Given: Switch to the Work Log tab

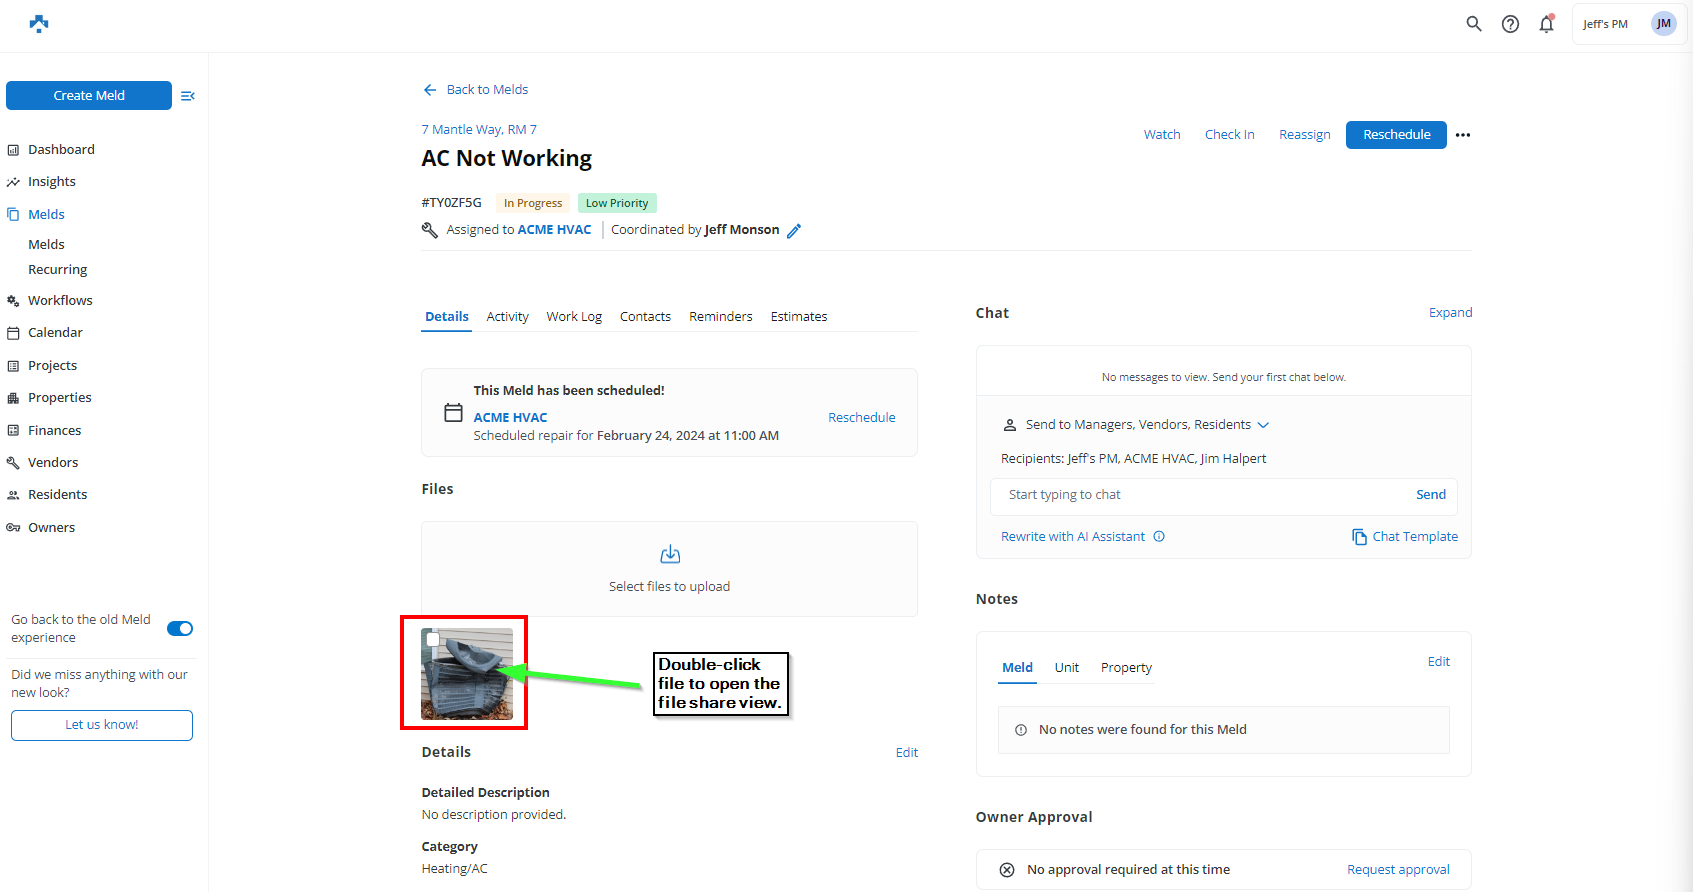Looking at the screenshot, I should [x=574, y=317].
